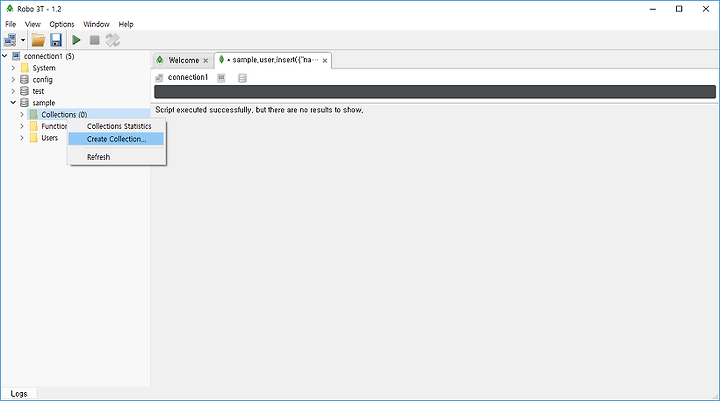The image size is (720, 401).
Task: Close the Robo 3T window
Action: [706, 9]
